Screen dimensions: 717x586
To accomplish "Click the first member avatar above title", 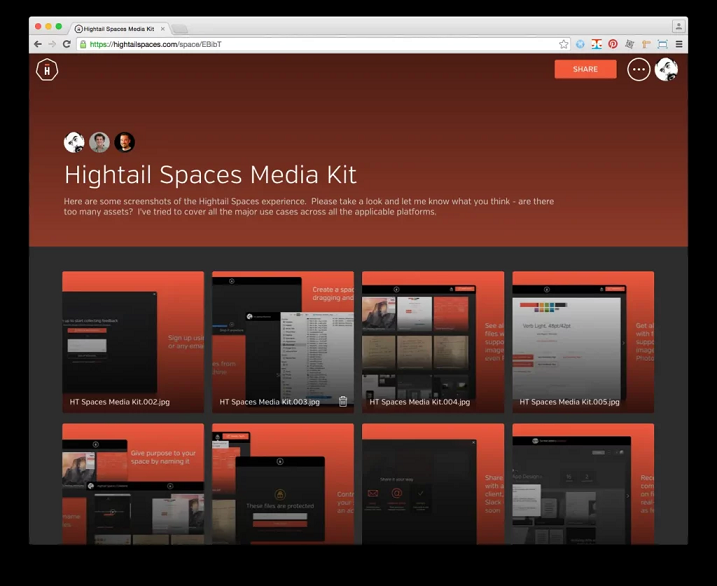I will pyautogui.click(x=74, y=142).
